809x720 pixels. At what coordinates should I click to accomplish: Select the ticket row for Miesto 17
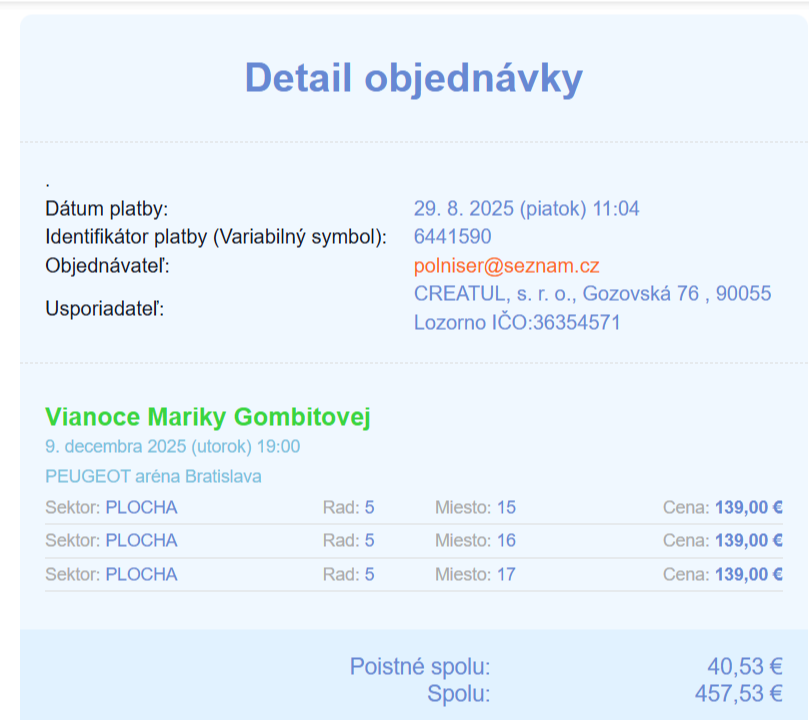click(413, 574)
